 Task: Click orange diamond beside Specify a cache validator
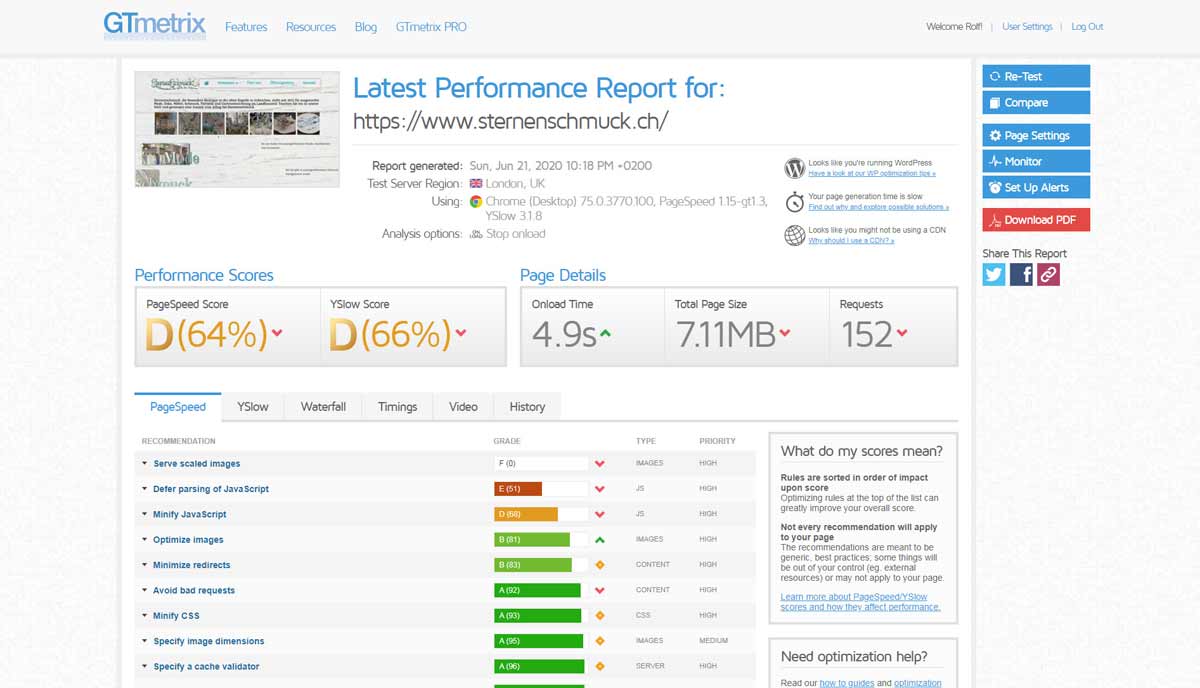point(600,666)
